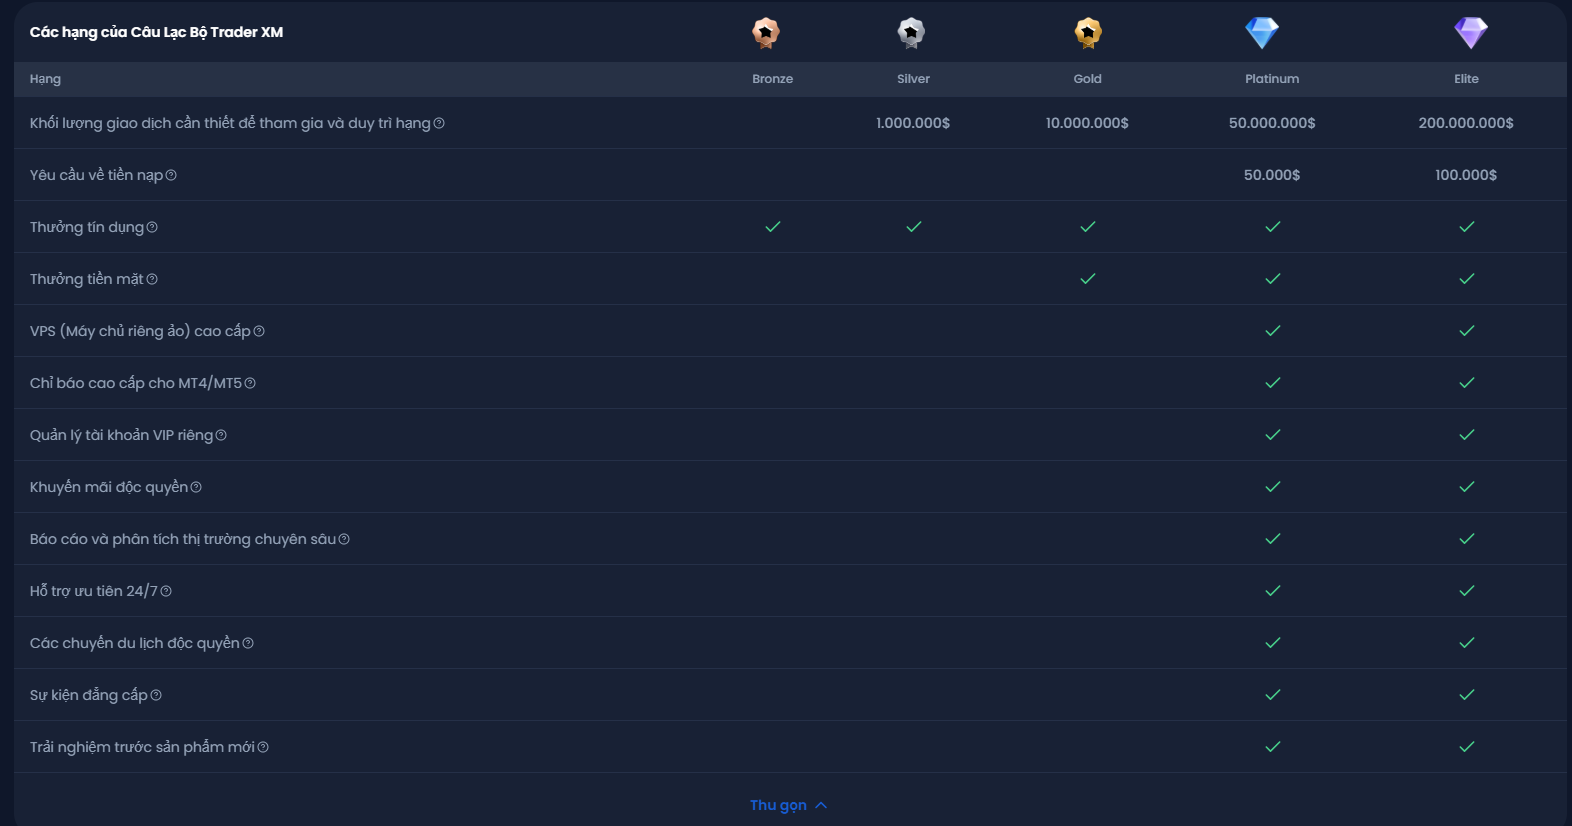This screenshot has width=1572, height=826.
Task: Show tooltip icon for VPS cao cấp row
Action: (259, 332)
